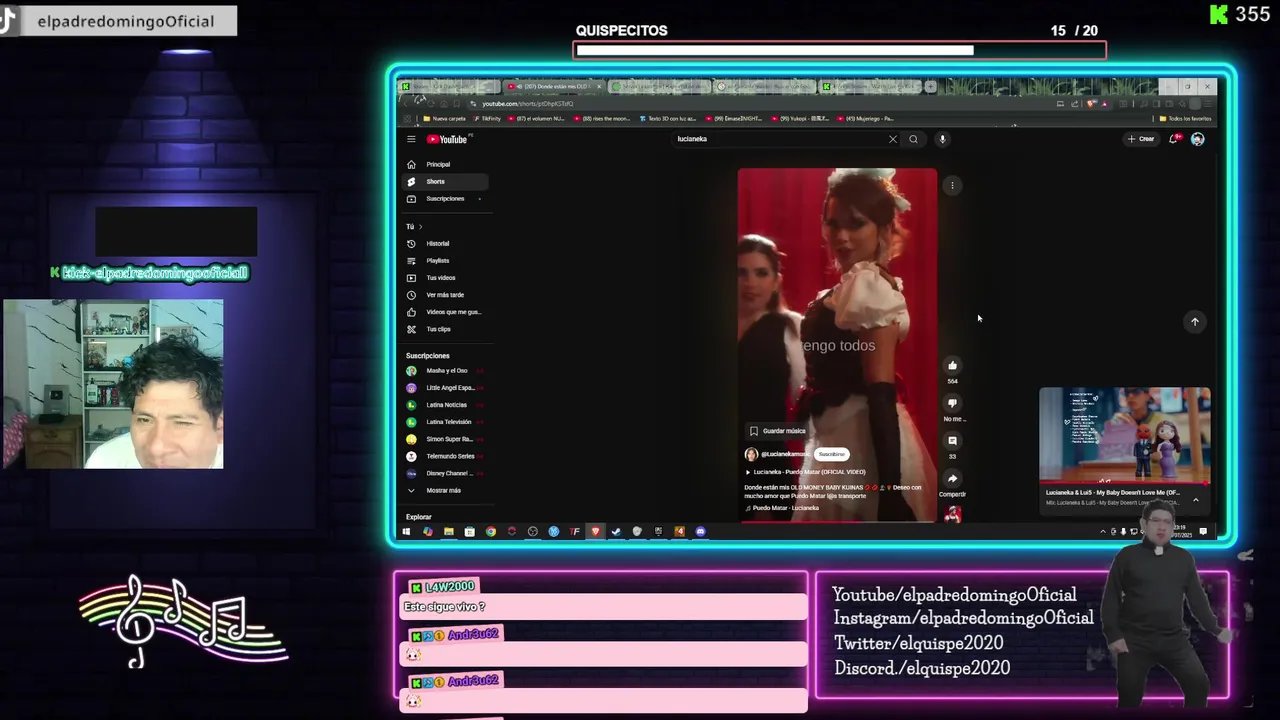Dislike the Short with thumbs-down

click(x=952, y=403)
